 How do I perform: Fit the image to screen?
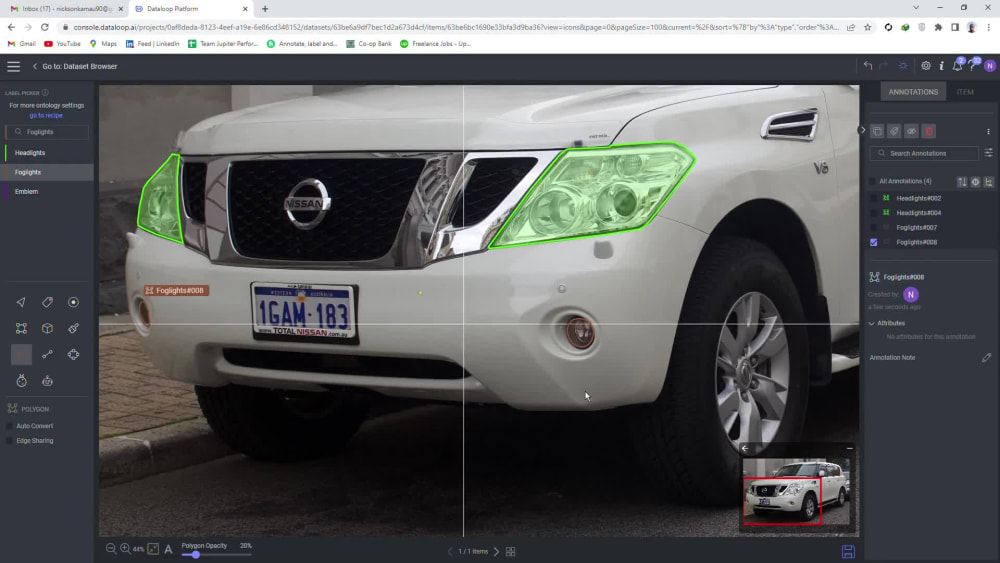[x=153, y=548]
